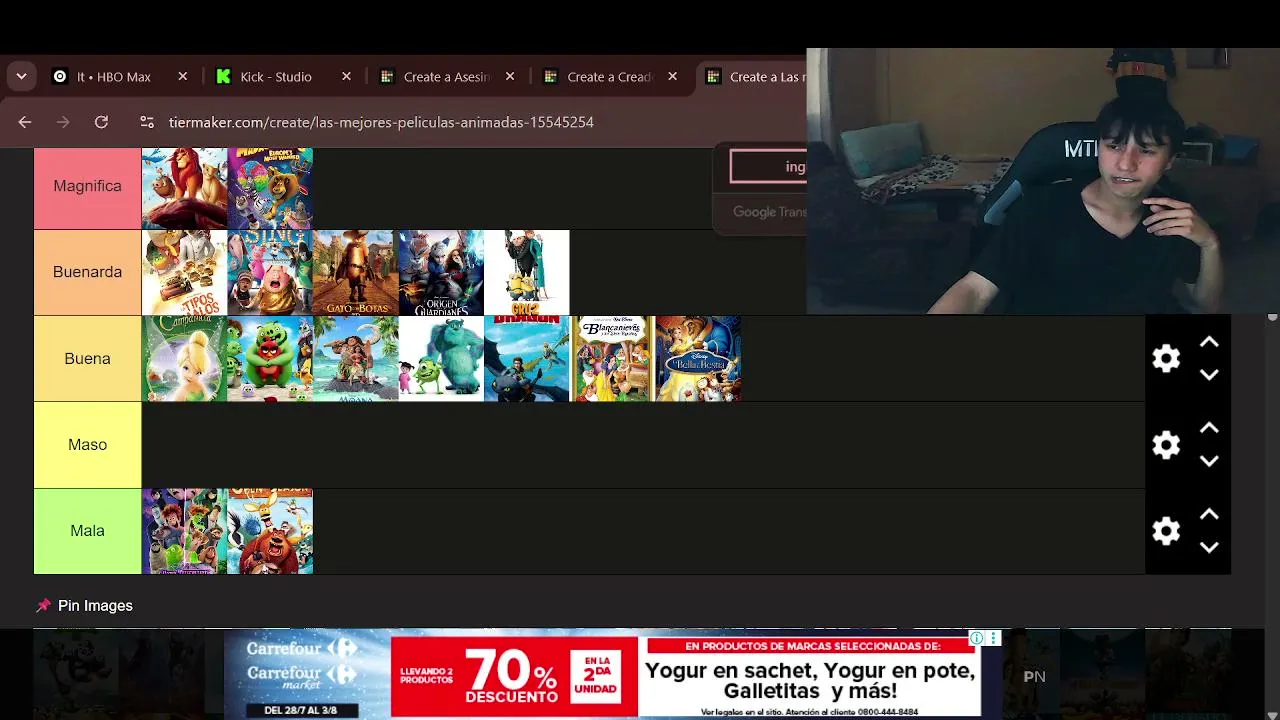The width and height of the screenshot is (1280, 720).
Task: Click the pink Magnifica tier label
Action: [x=88, y=186]
